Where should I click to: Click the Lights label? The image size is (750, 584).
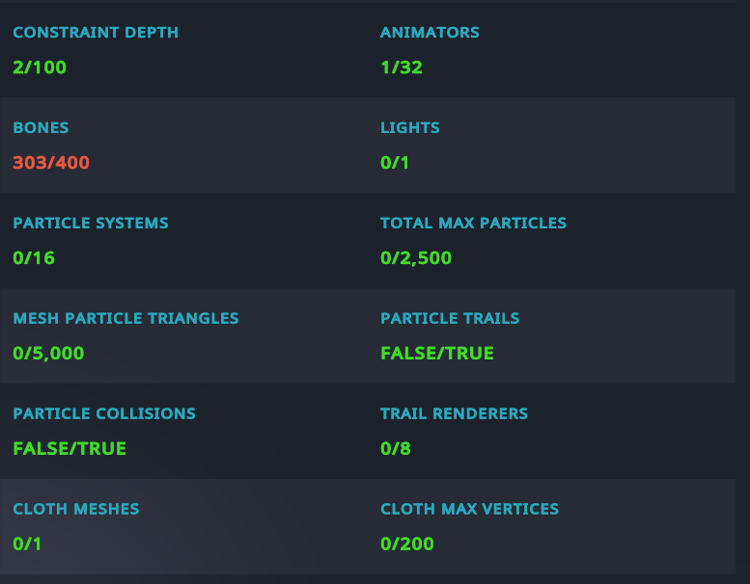(410, 128)
